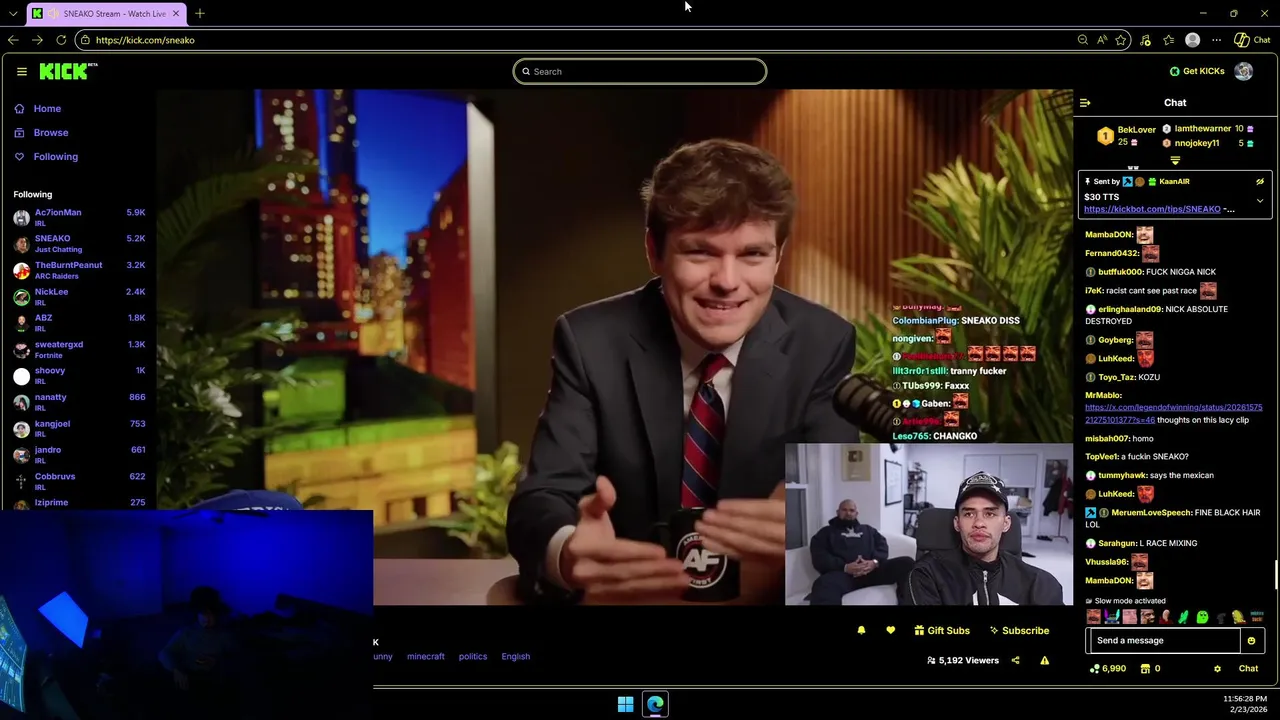
Task: Reload the page with refresh icon
Action: pos(61,40)
